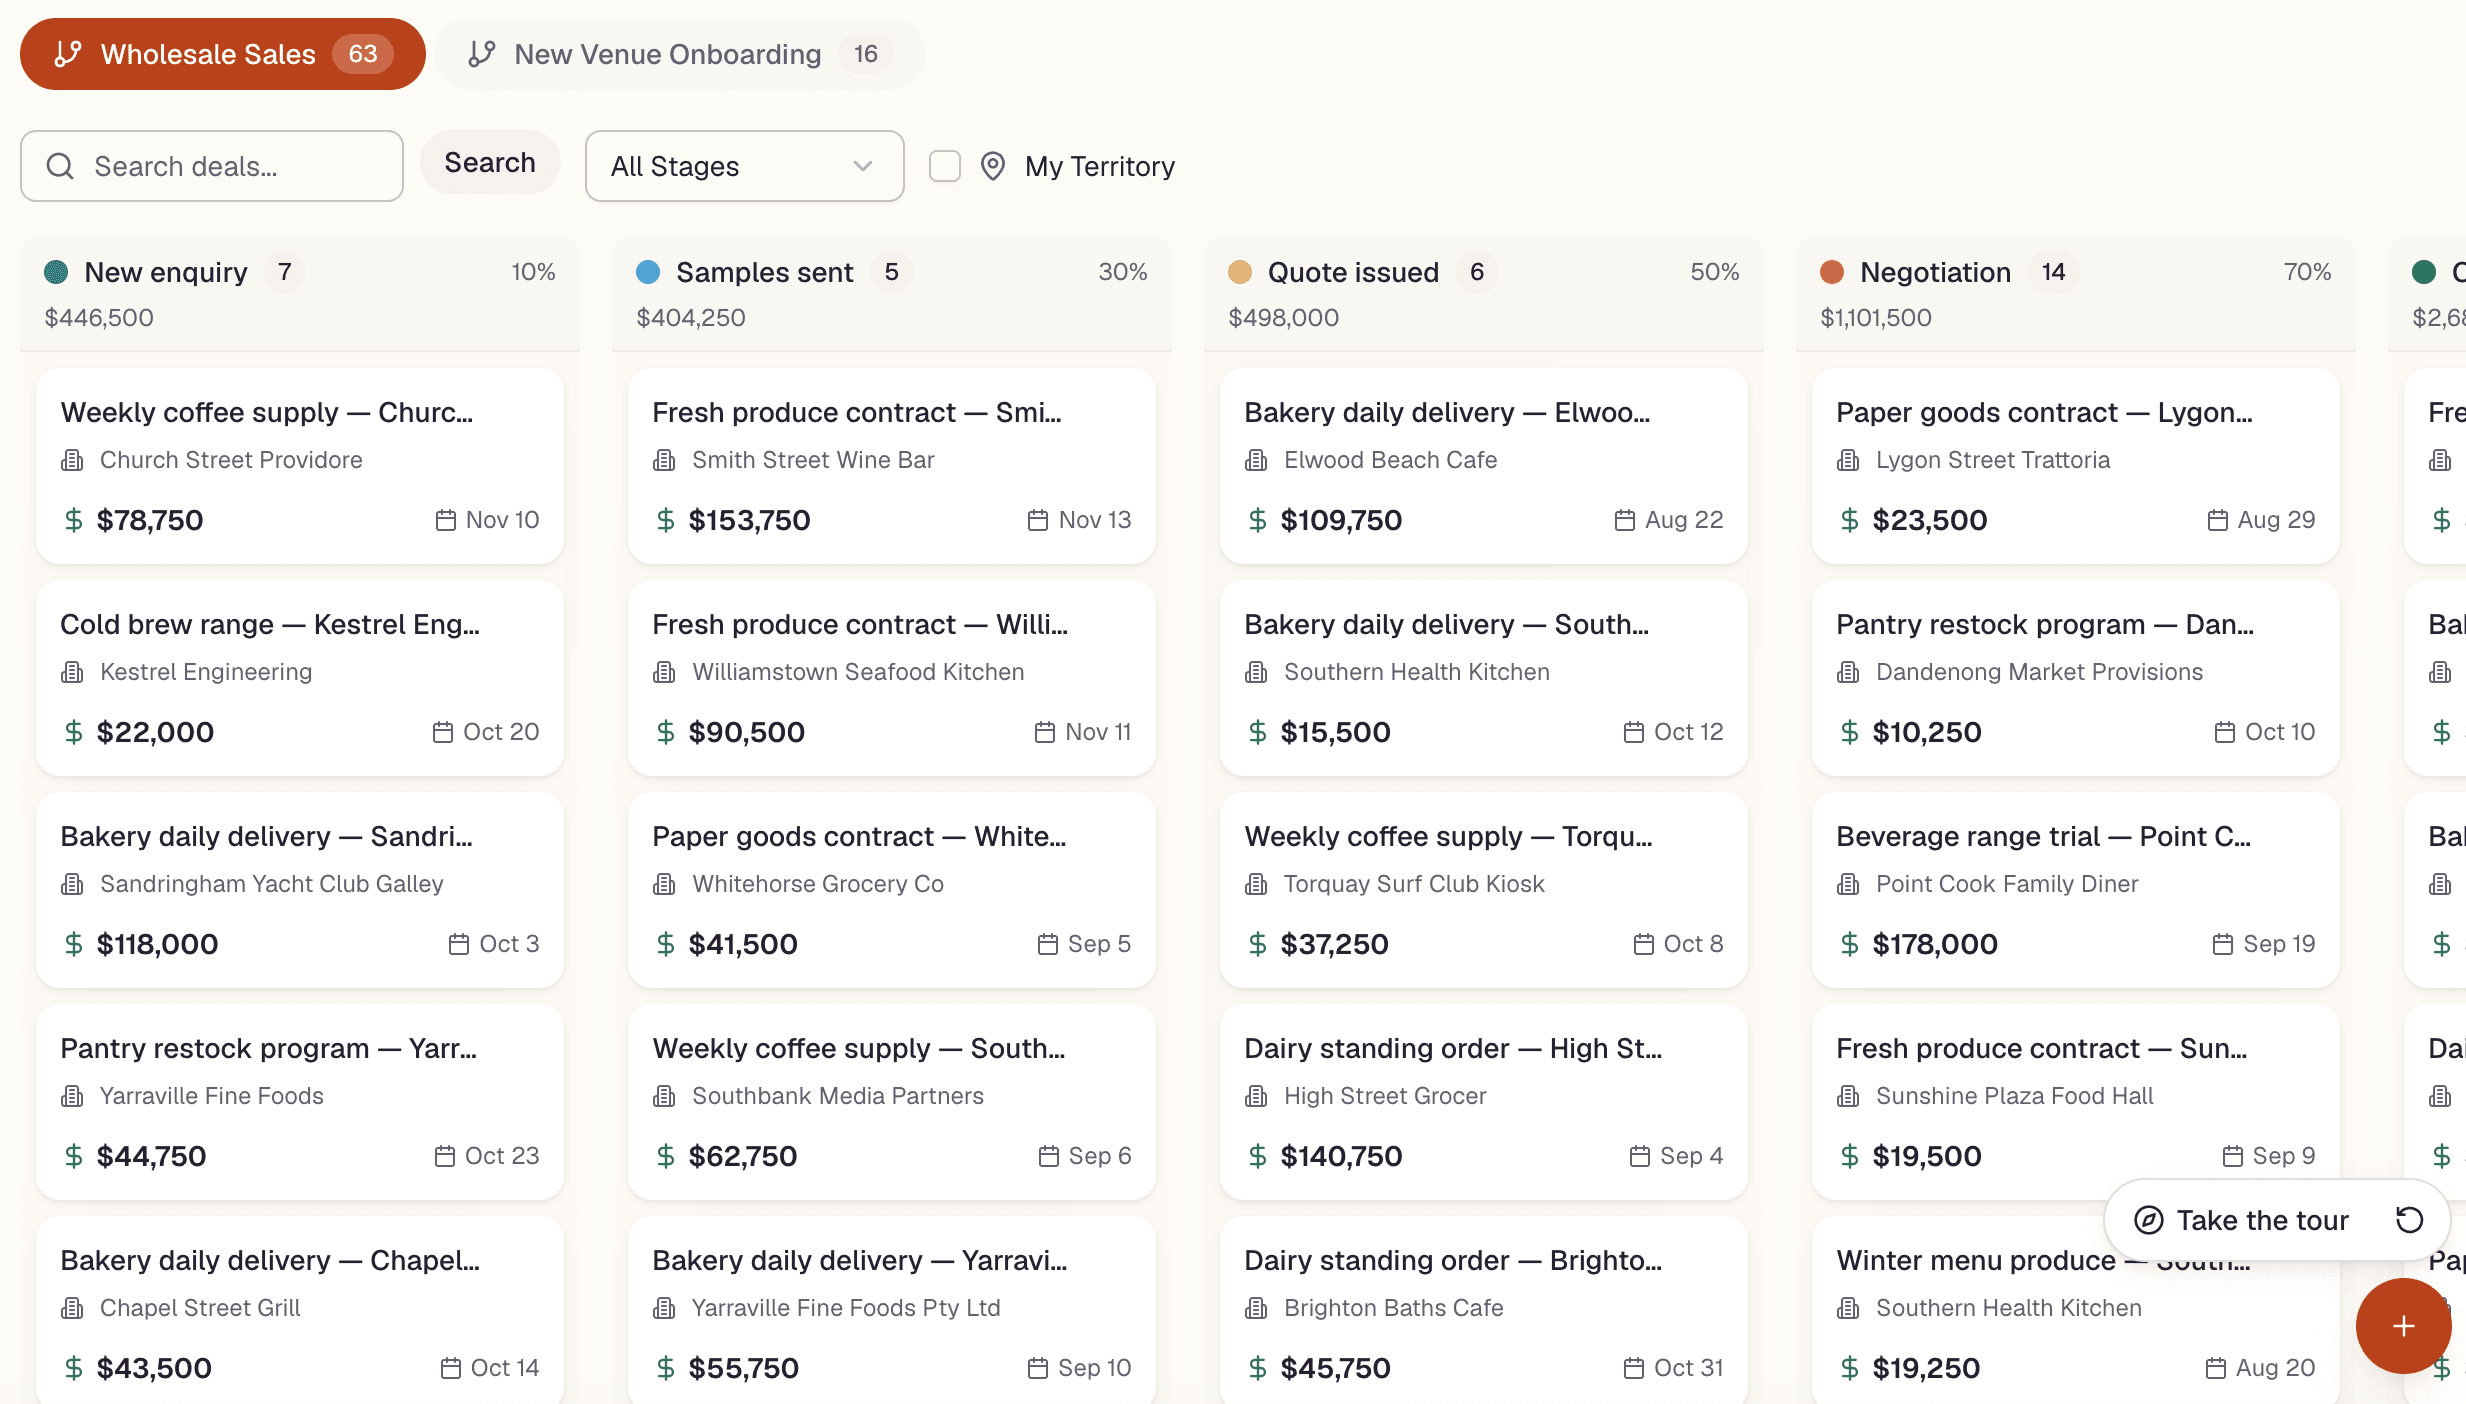Click the orange plus add deal button
Screen dimensions: 2466x1404
point(2404,1326)
